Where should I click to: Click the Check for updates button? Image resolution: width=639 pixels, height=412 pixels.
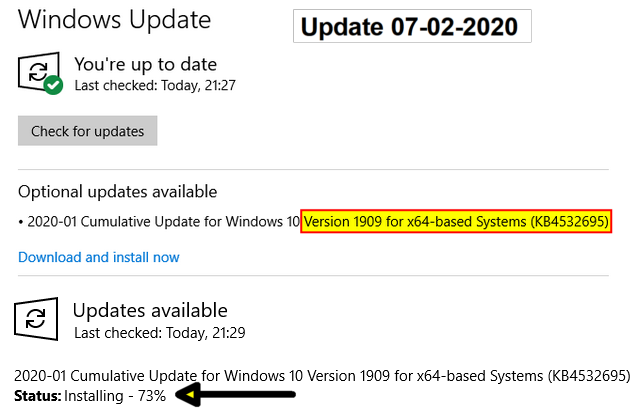click(87, 130)
